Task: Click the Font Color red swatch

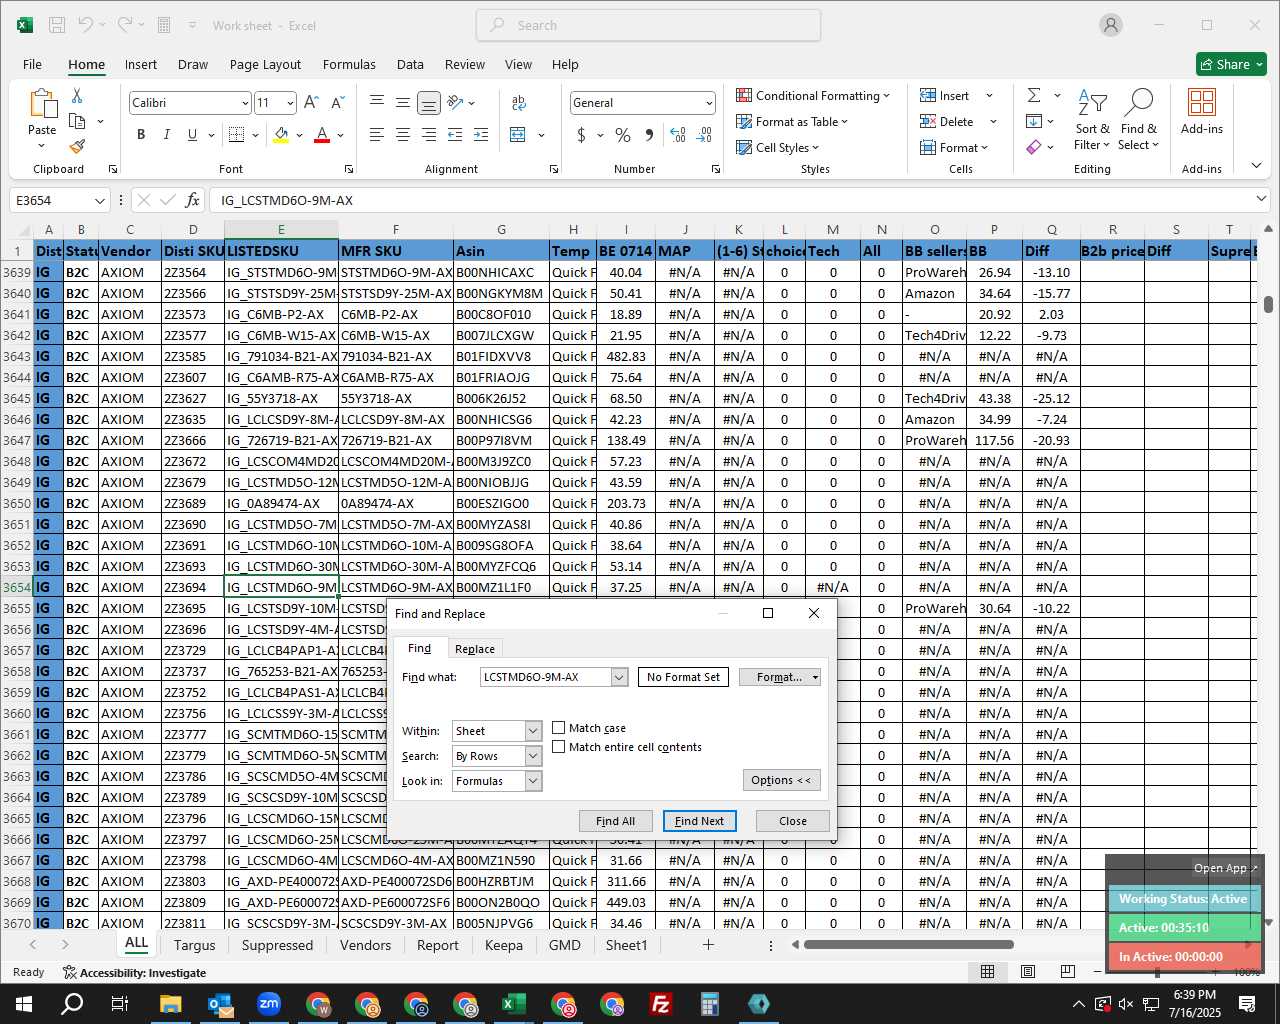Action: (x=322, y=134)
